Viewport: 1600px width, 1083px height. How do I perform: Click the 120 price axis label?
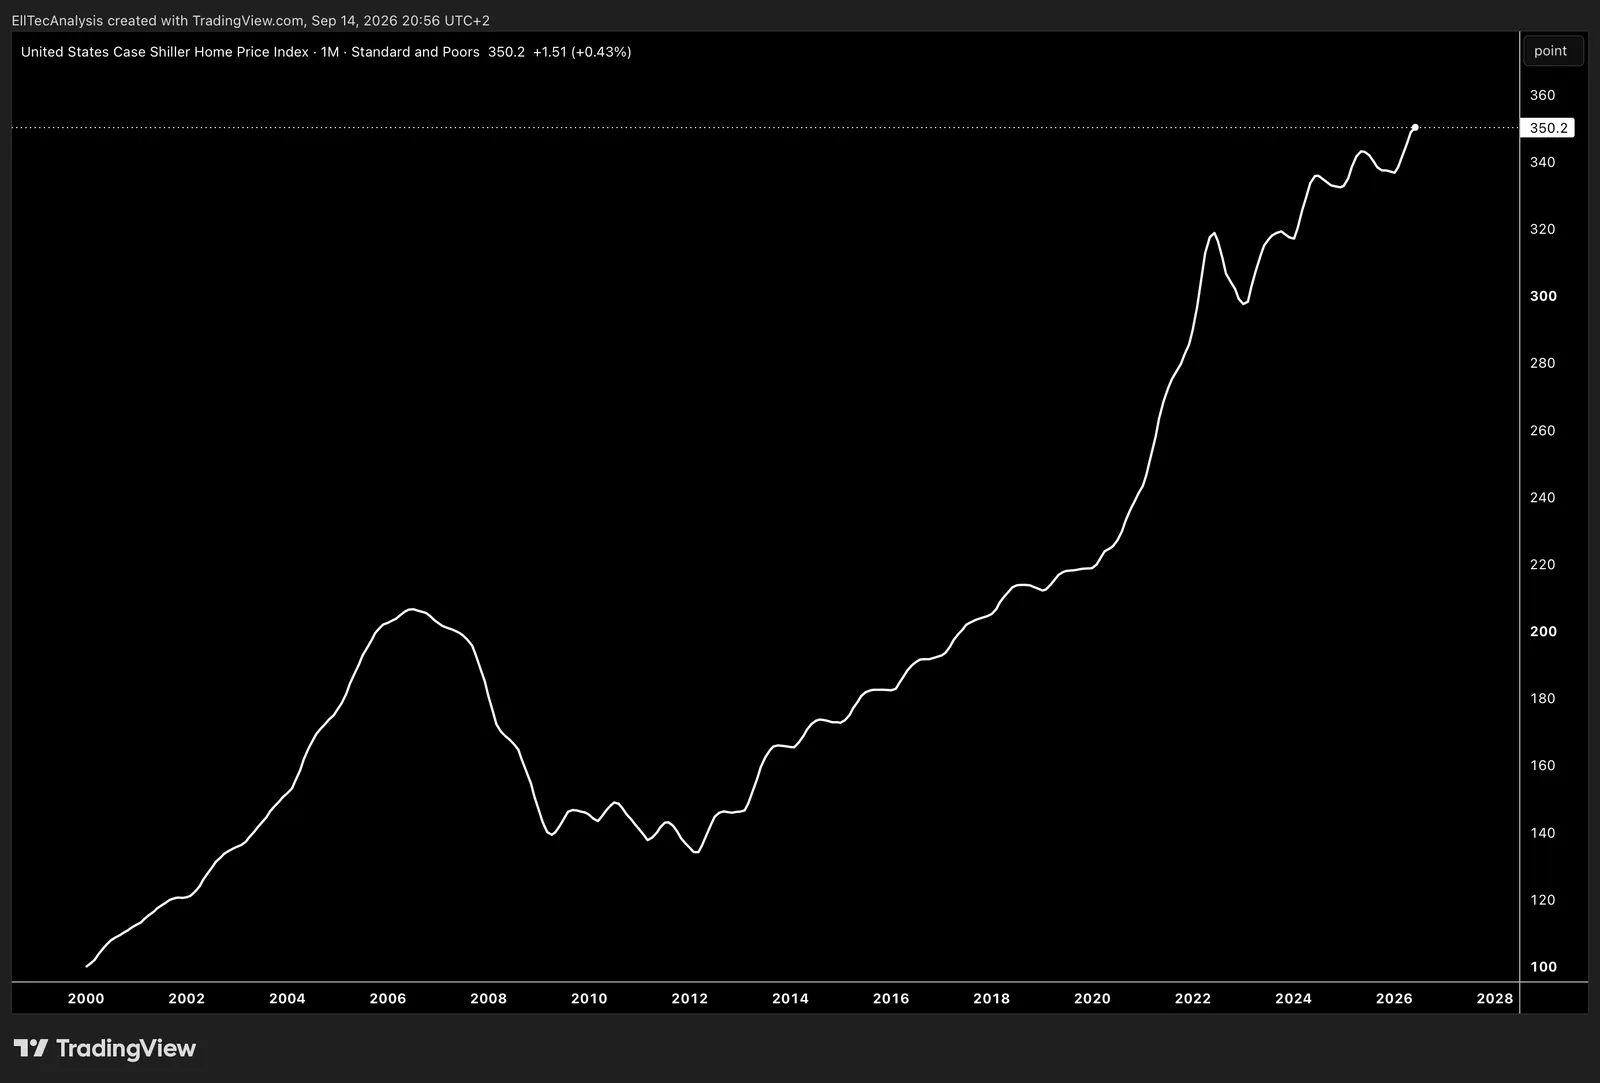pyautogui.click(x=1542, y=899)
